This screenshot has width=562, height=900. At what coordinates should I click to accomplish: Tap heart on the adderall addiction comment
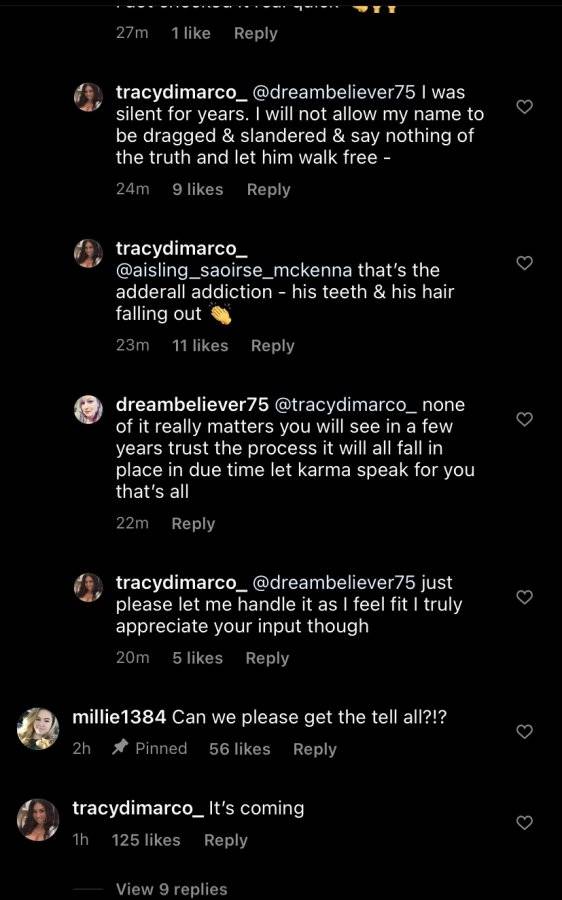point(525,263)
